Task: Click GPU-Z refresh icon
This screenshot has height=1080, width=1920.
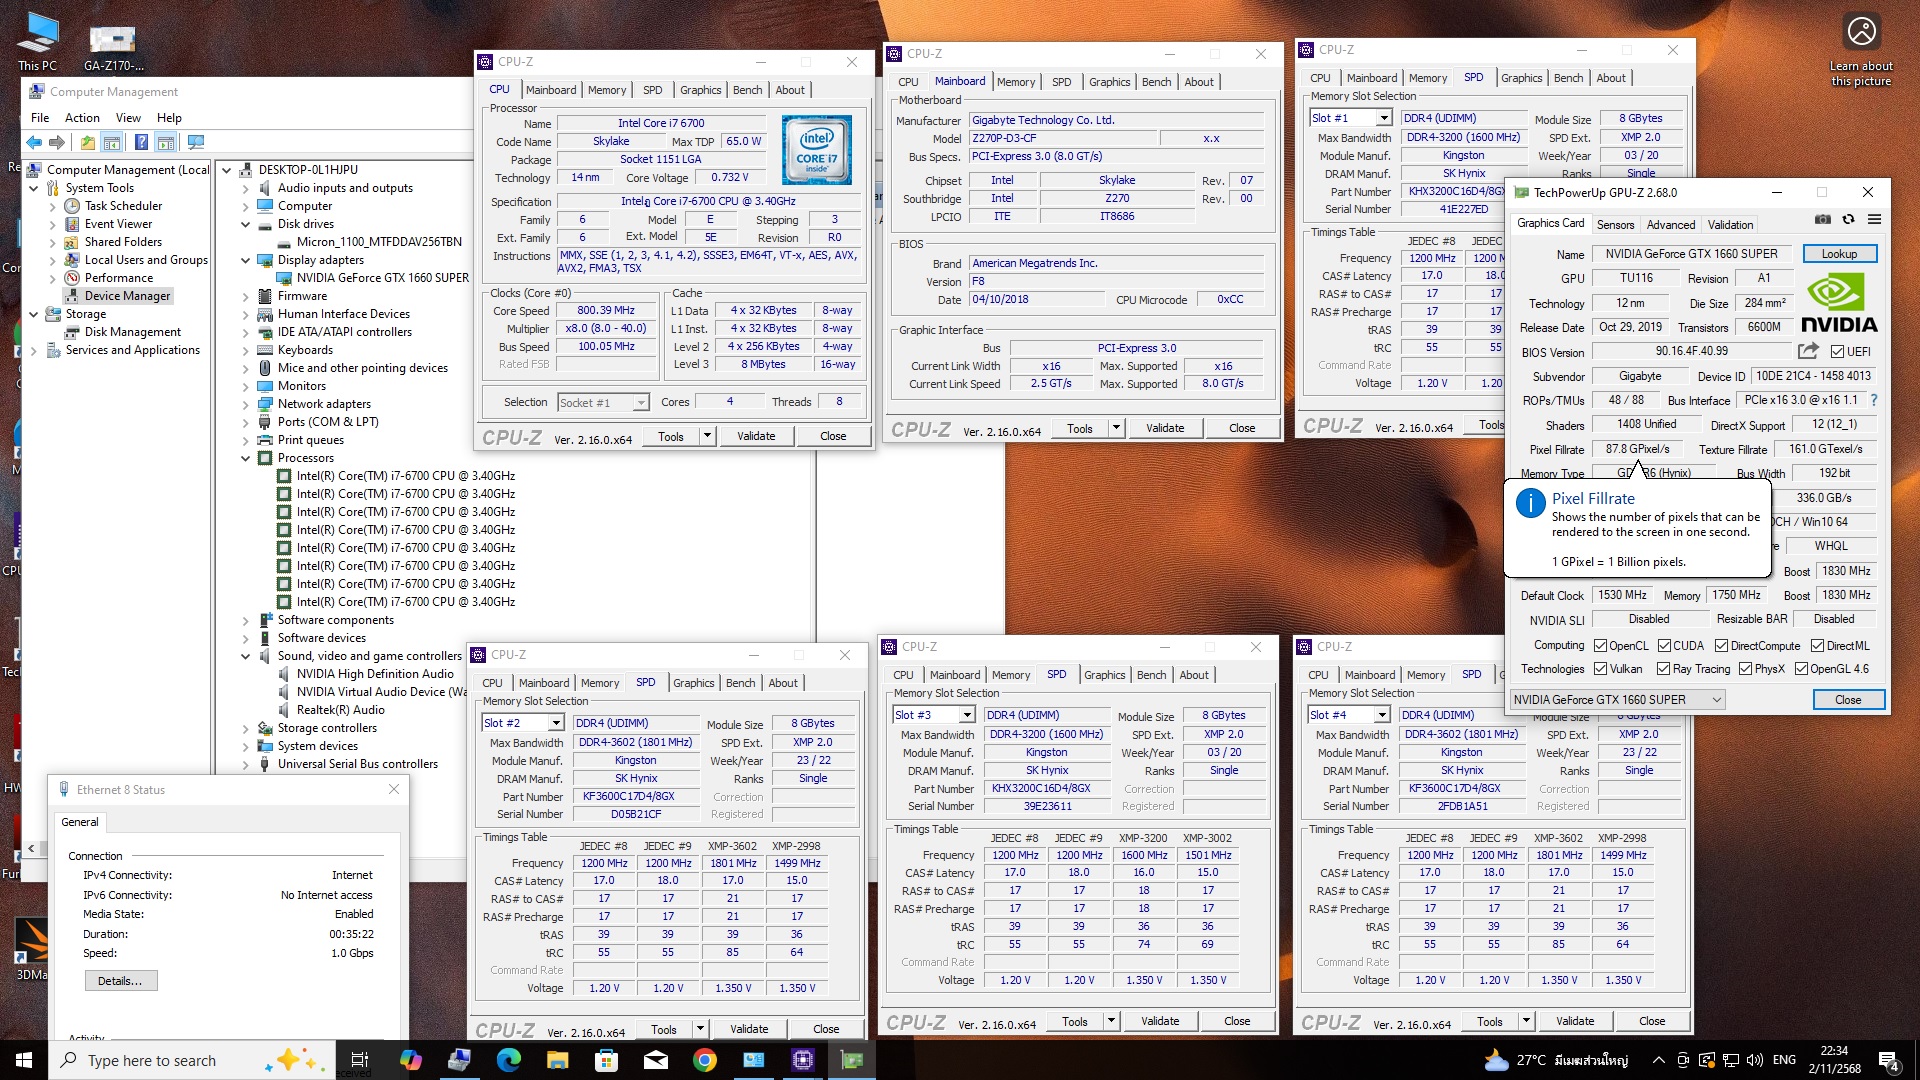Action: [1848, 220]
